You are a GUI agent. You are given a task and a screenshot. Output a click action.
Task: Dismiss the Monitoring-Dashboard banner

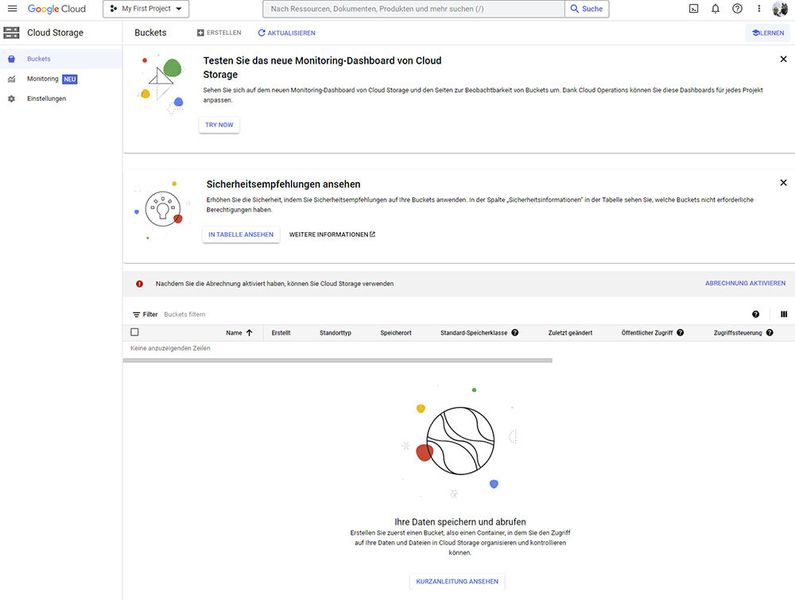(x=783, y=59)
